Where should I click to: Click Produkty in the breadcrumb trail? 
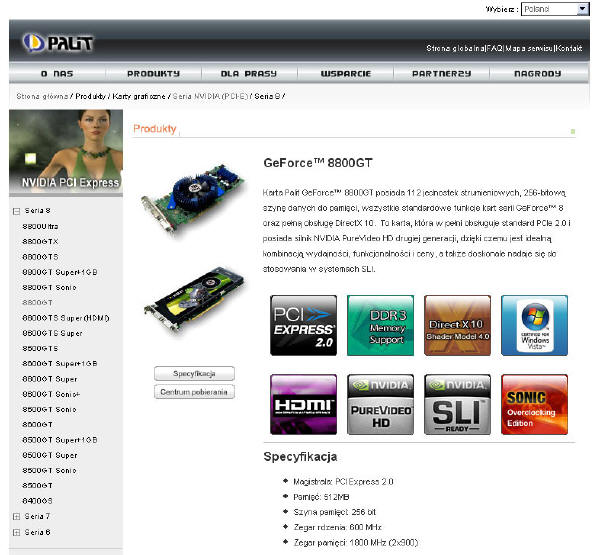click(90, 96)
